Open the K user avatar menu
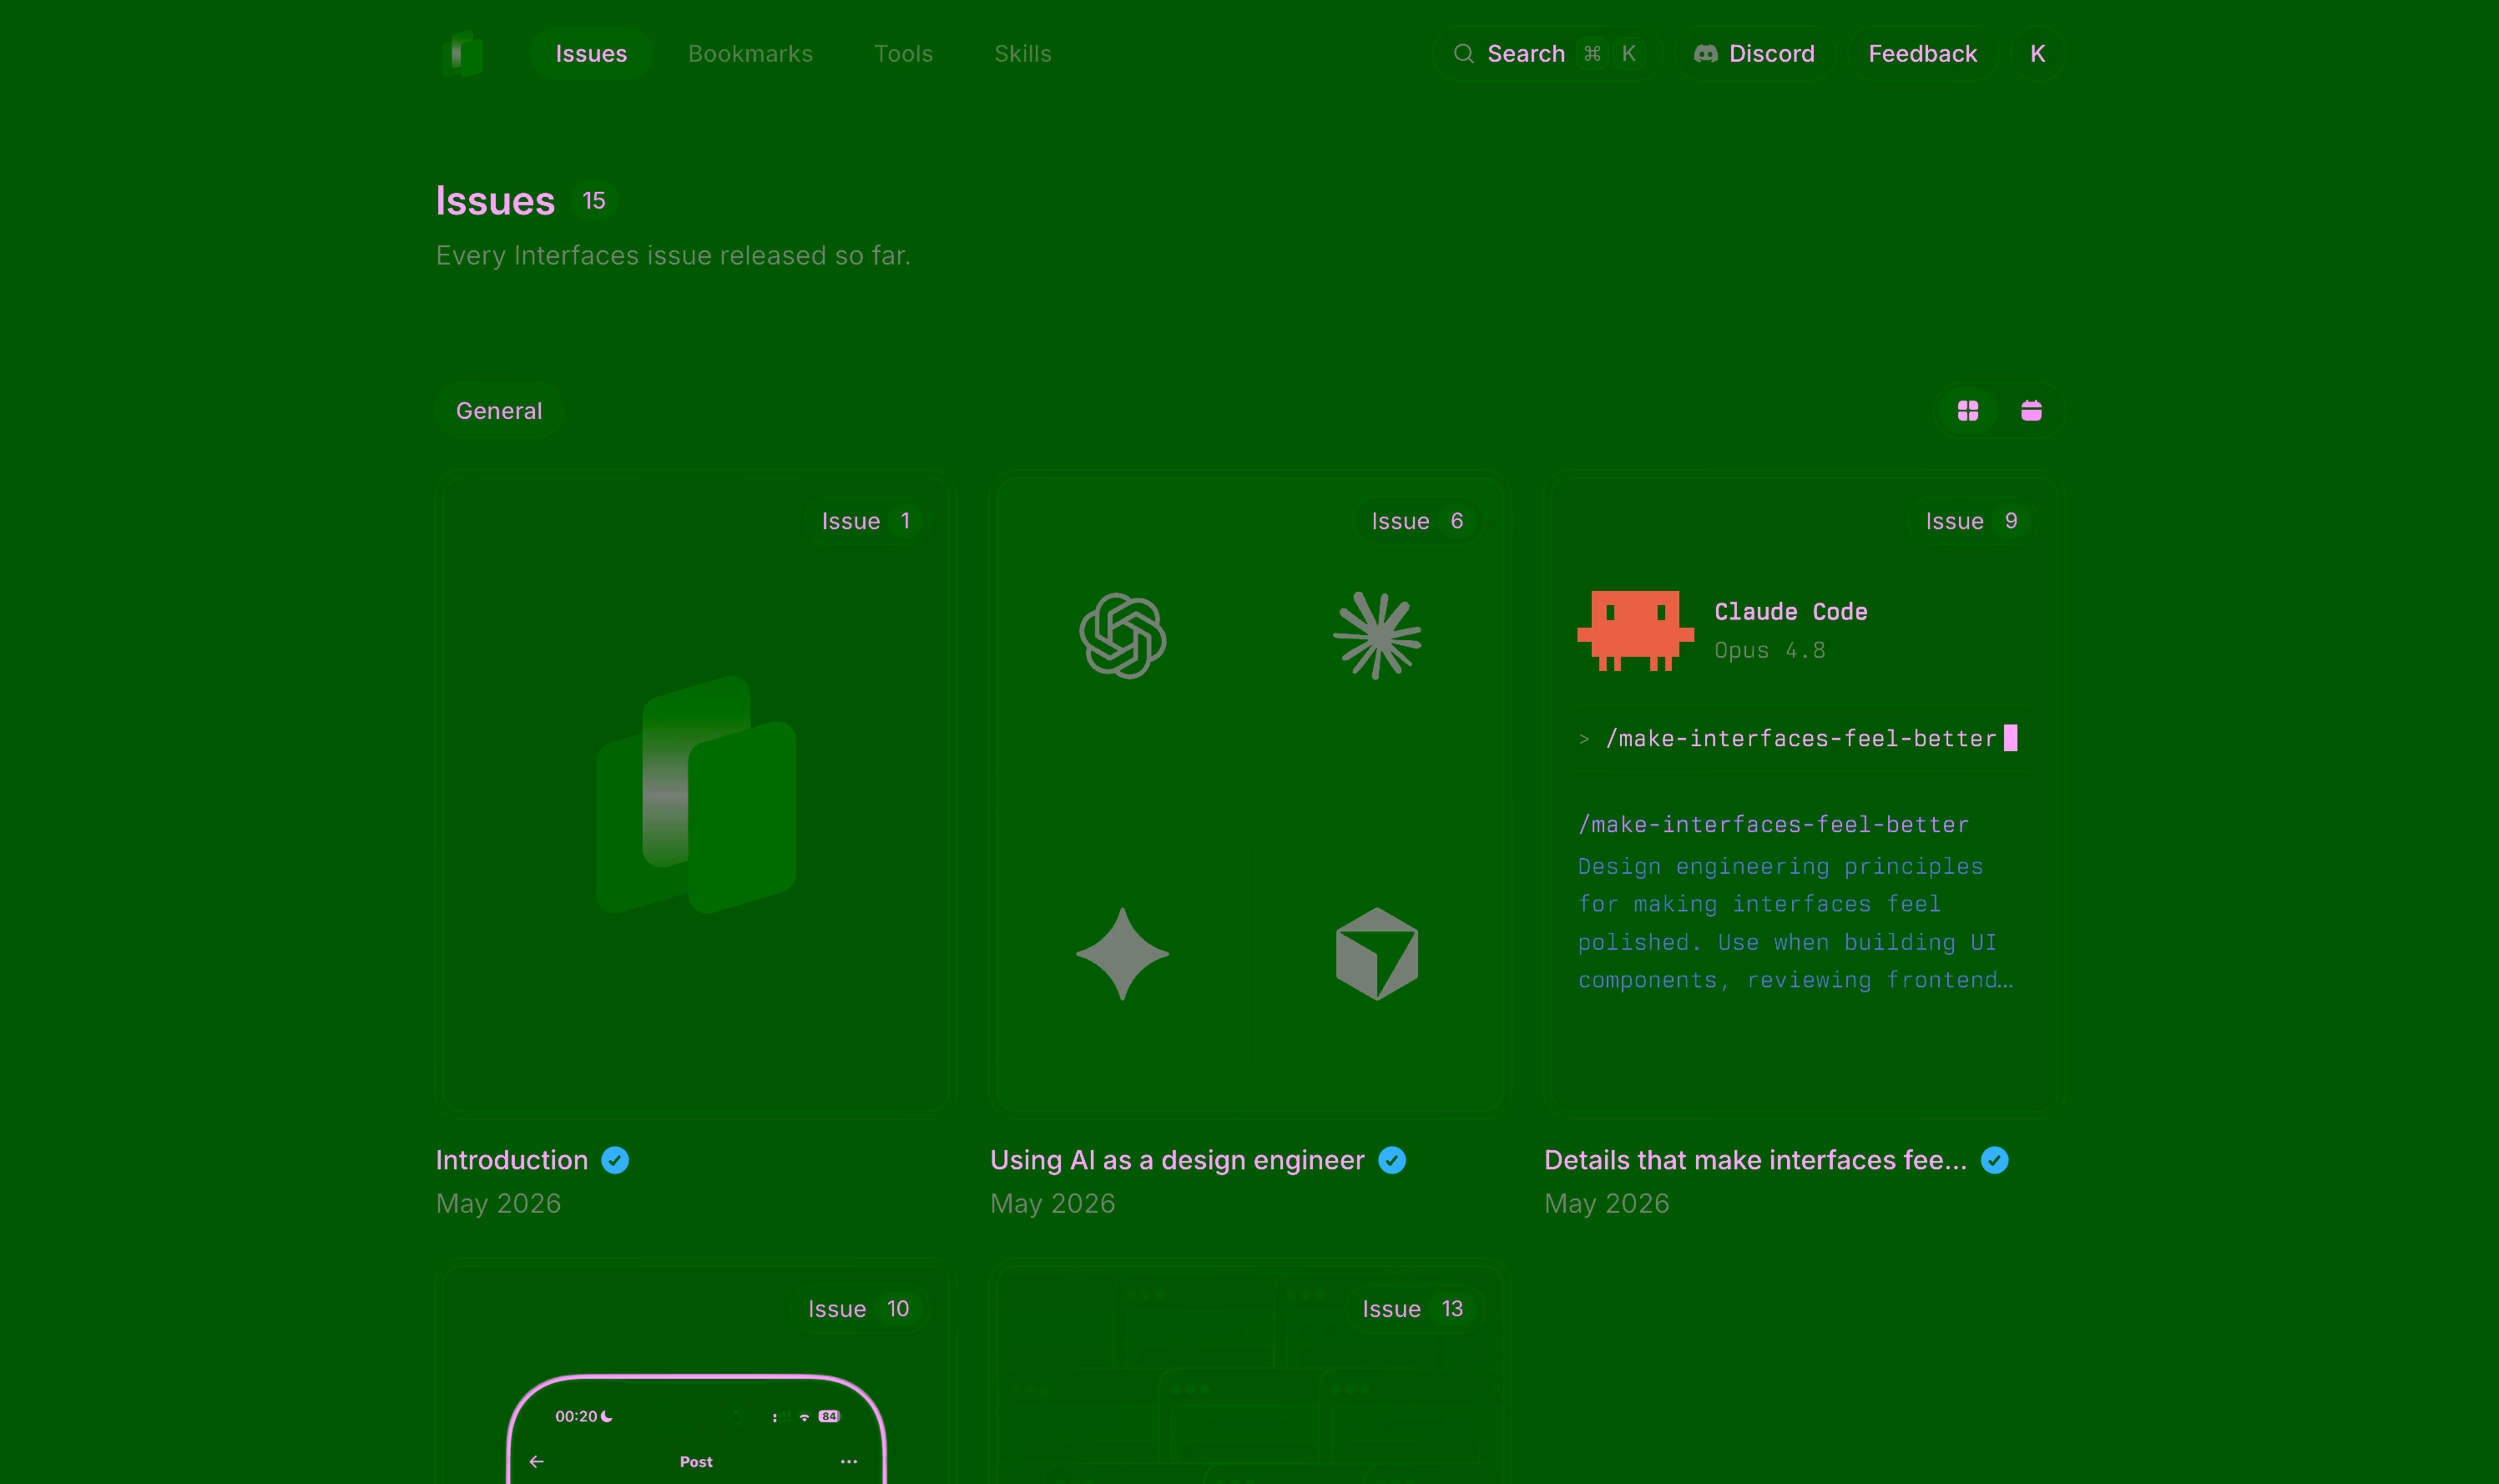2499x1484 pixels. click(x=2037, y=54)
